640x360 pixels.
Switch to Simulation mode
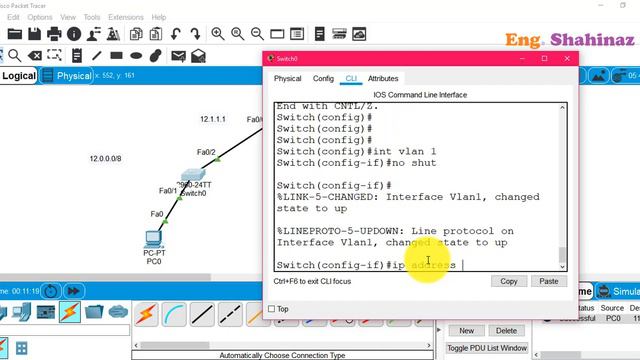pos(618,291)
